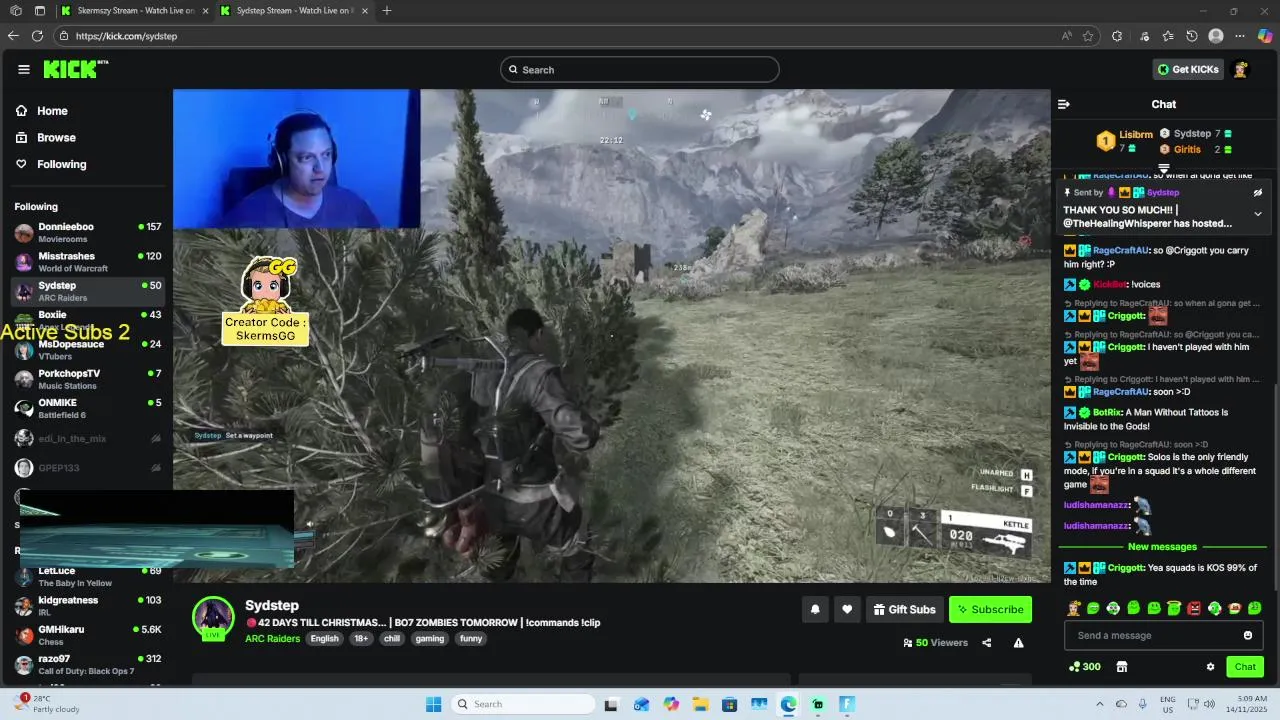Click the English tag

click(324, 638)
